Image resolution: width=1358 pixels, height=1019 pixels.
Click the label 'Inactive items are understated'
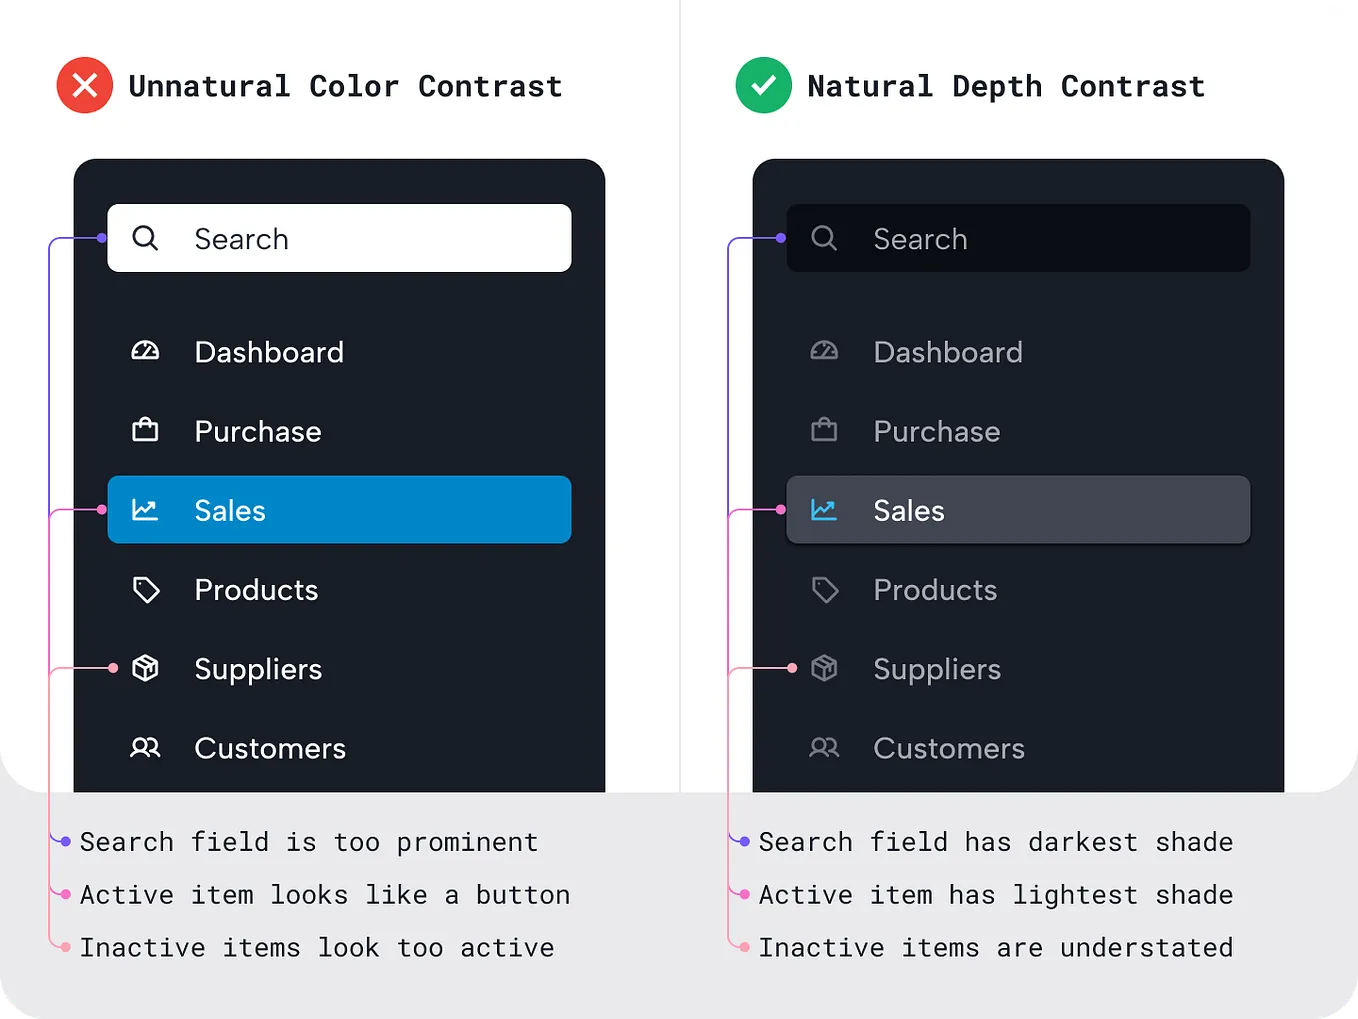click(996, 947)
